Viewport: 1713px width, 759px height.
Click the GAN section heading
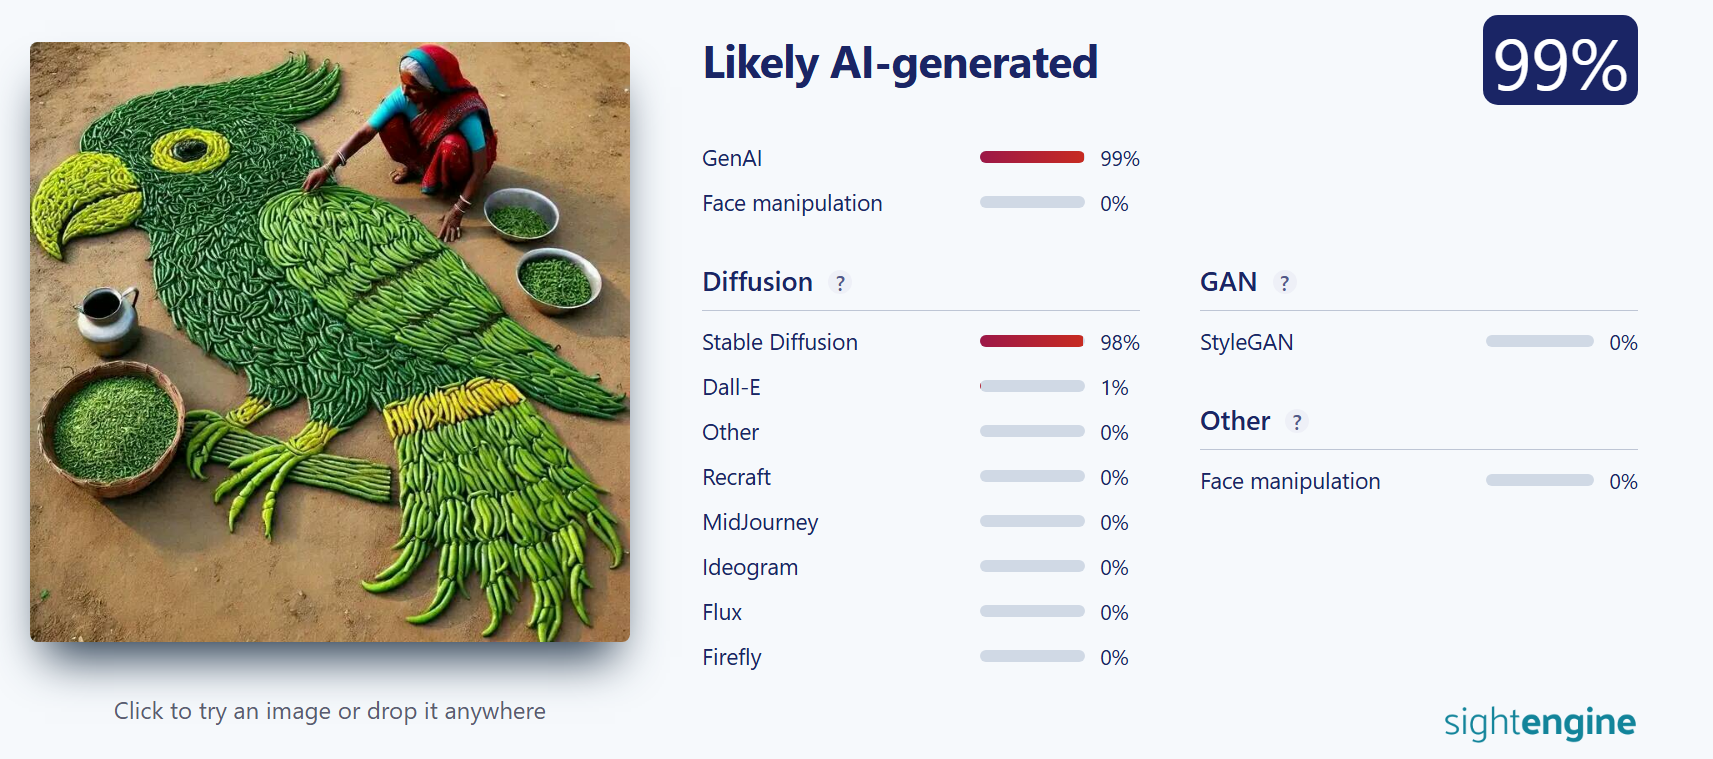(1228, 282)
